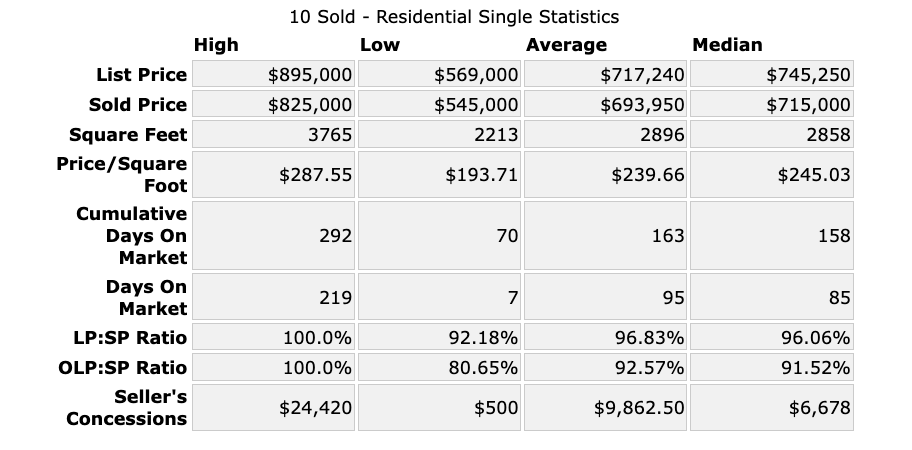
Task: Select the Low LP:SP ratio 92.18%
Action: point(483,337)
